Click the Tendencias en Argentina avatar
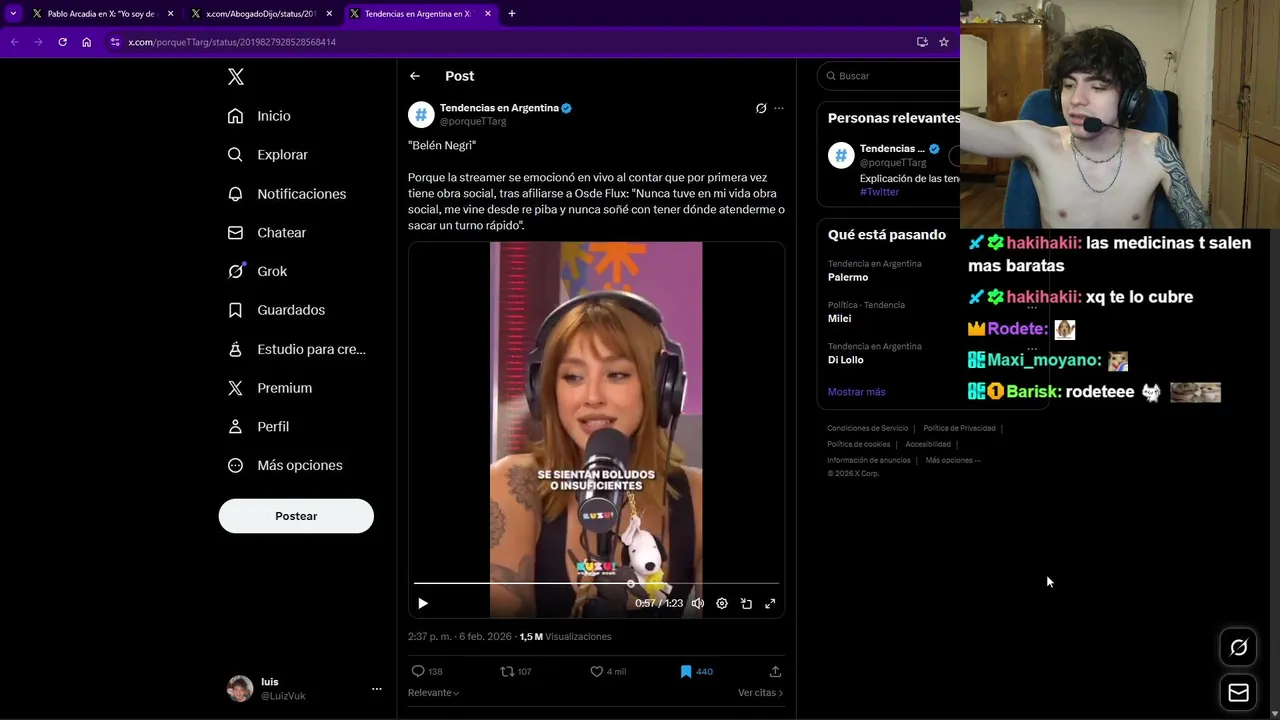The height and width of the screenshot is (720, 1280). click(x=421, y=115)
